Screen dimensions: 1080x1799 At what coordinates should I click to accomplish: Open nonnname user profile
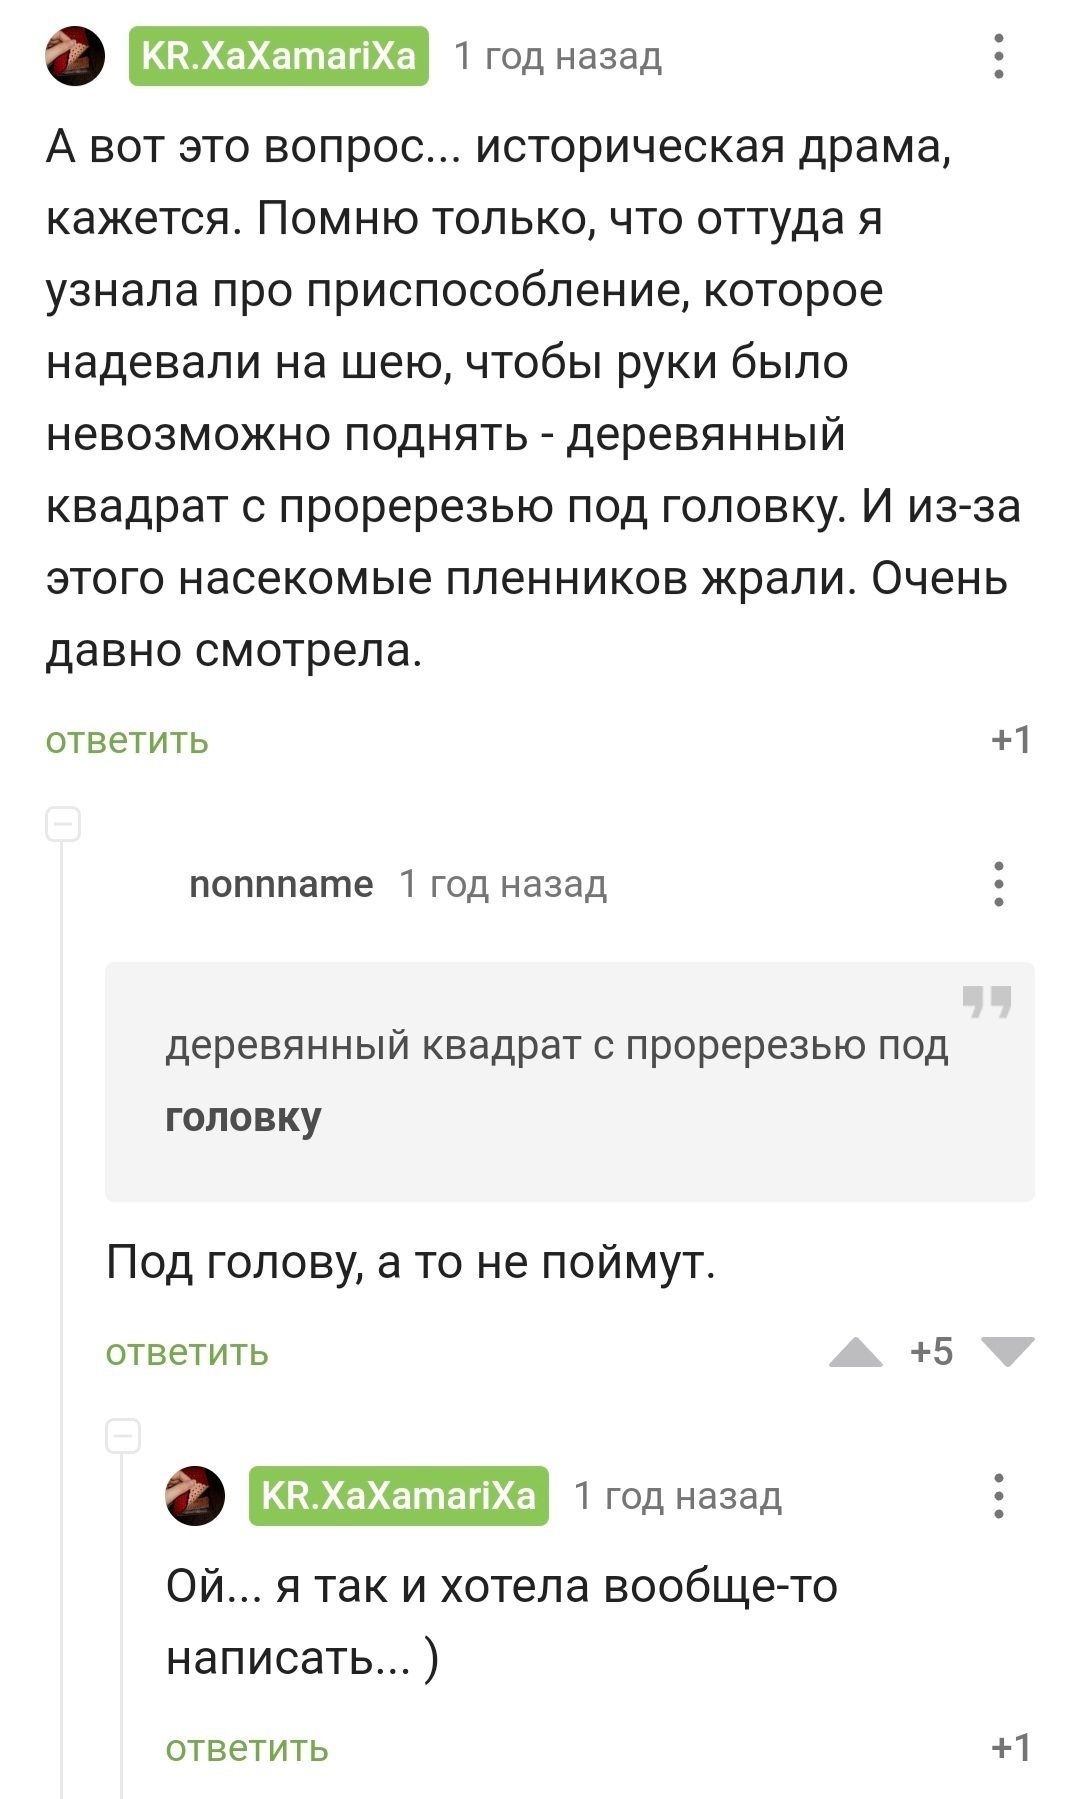[281, 884]
